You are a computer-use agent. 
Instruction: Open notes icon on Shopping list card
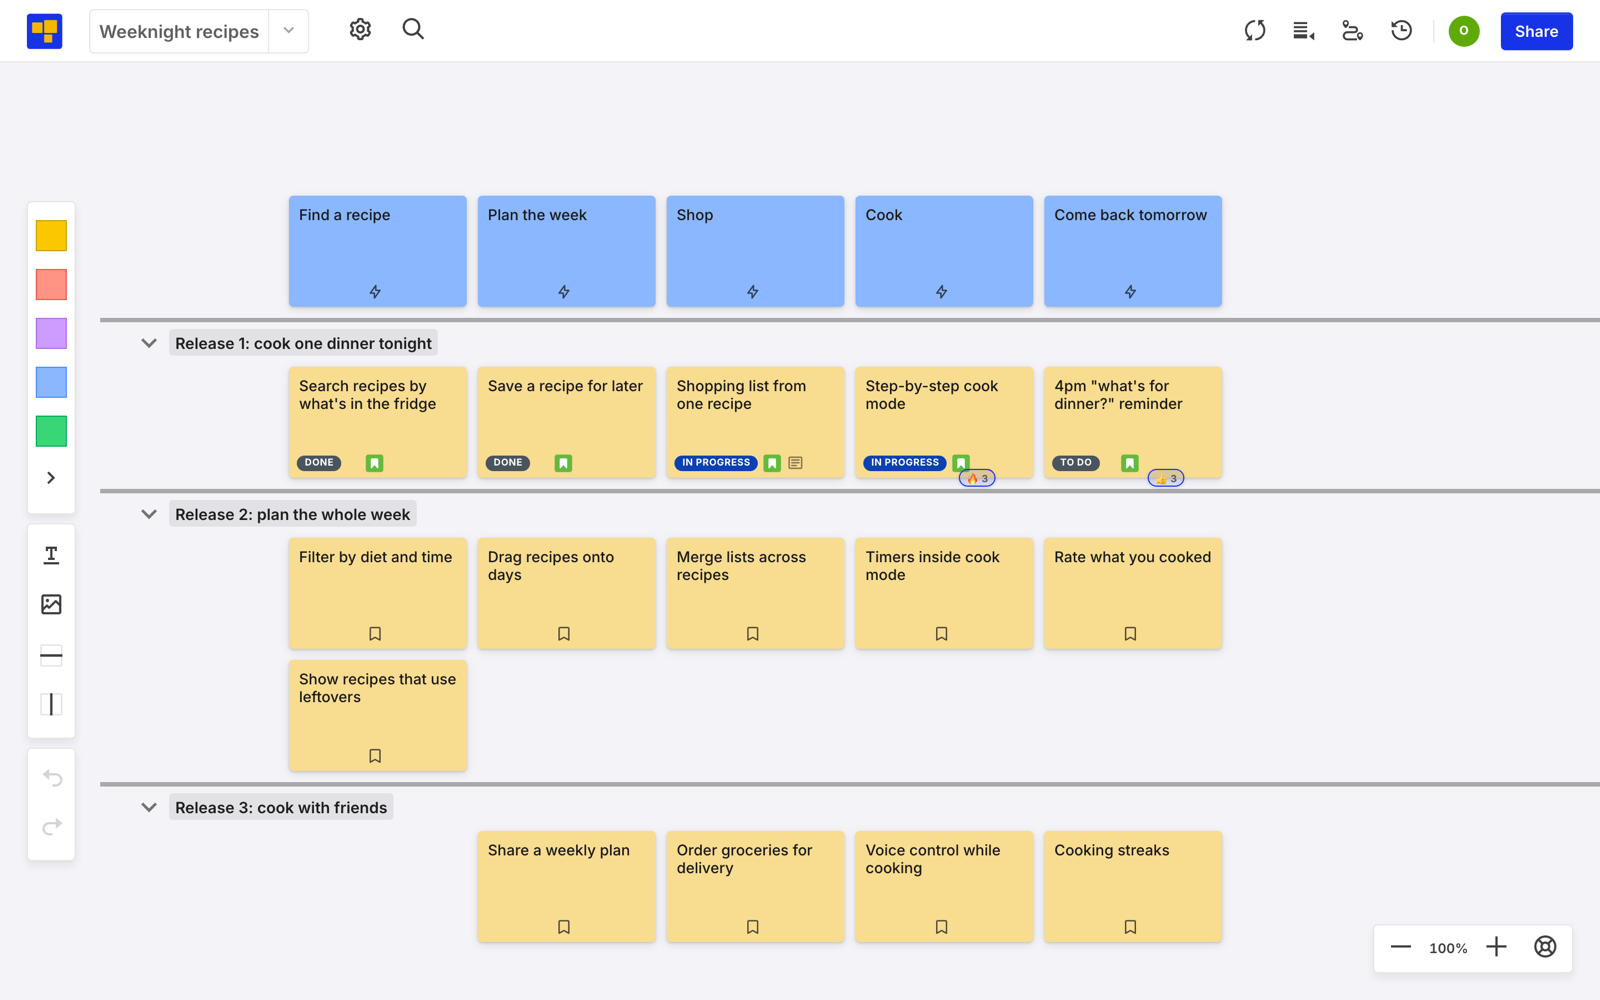point(795,463)
